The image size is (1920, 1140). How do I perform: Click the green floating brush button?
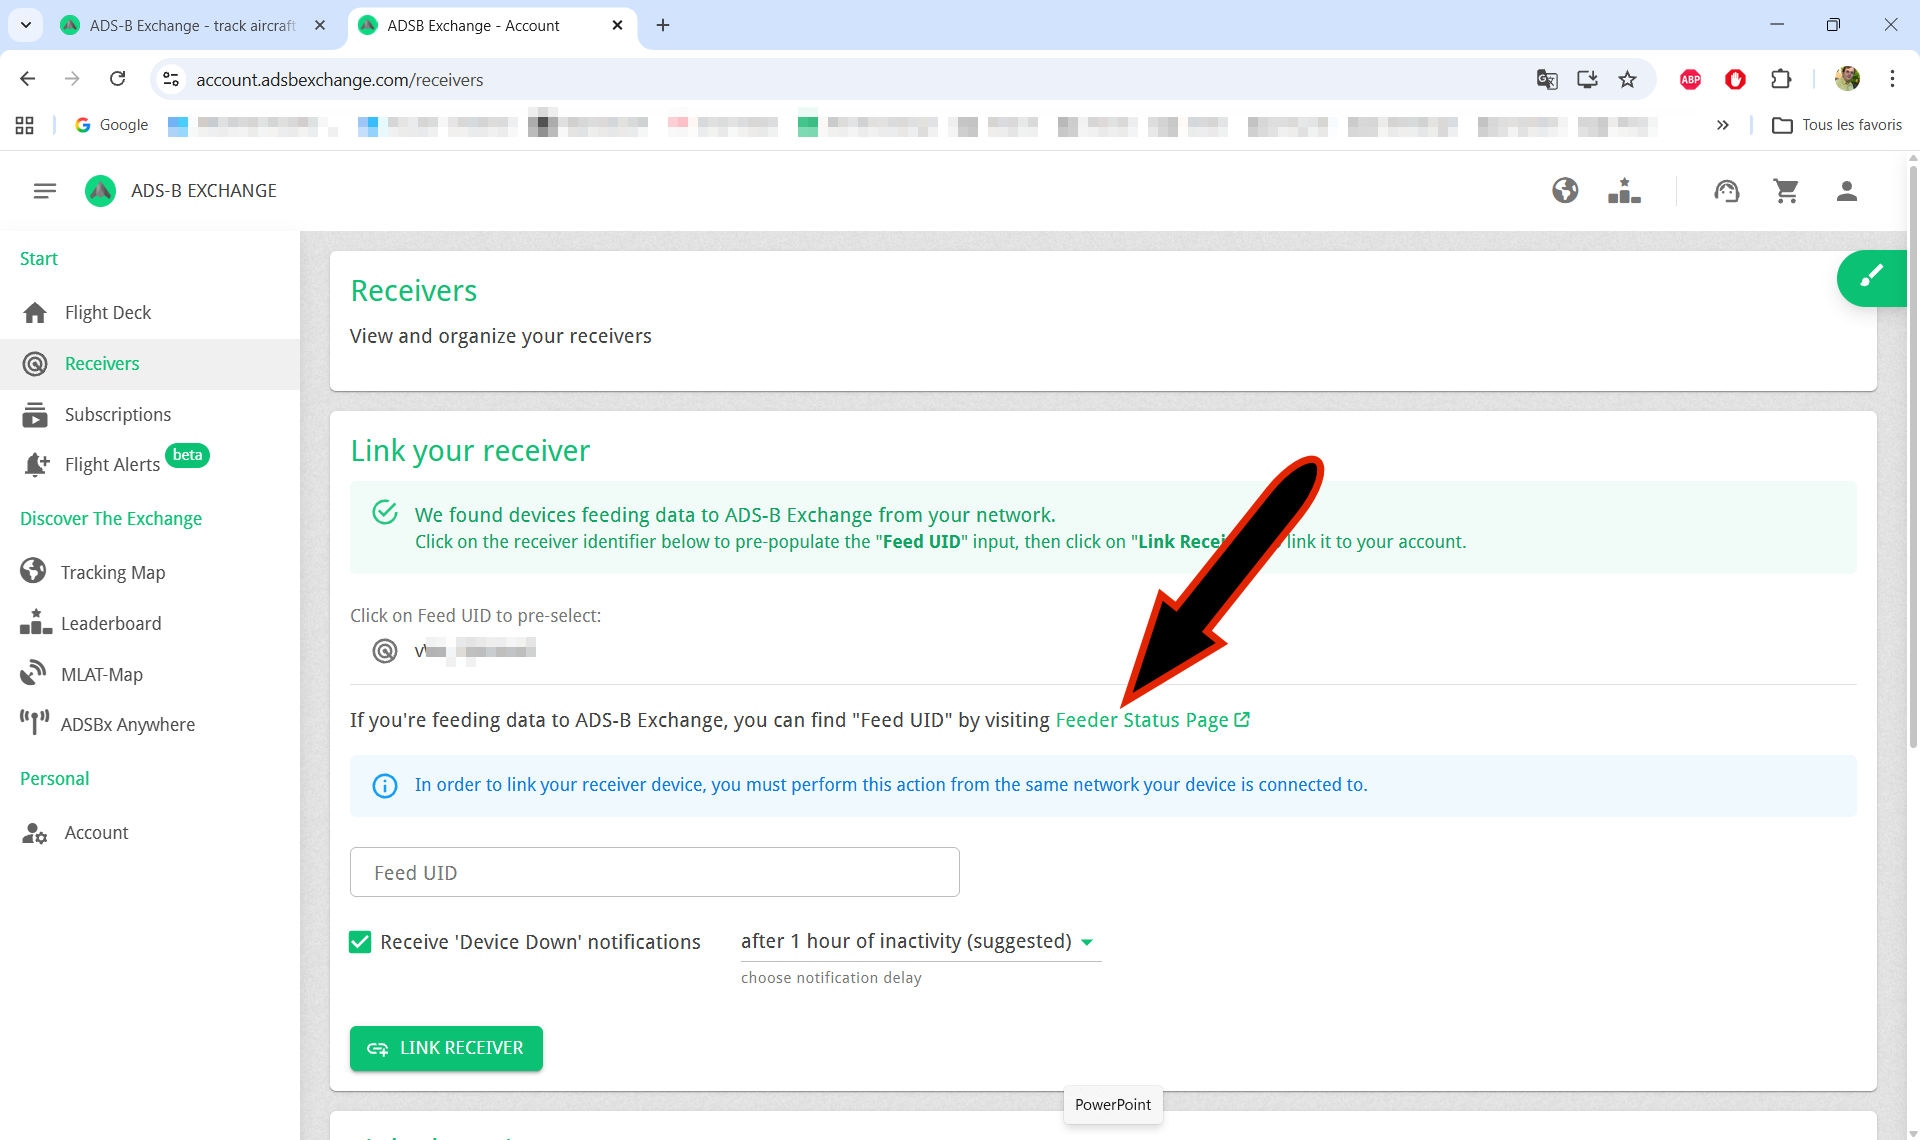pyautogui.click(x=1872, y=277)
